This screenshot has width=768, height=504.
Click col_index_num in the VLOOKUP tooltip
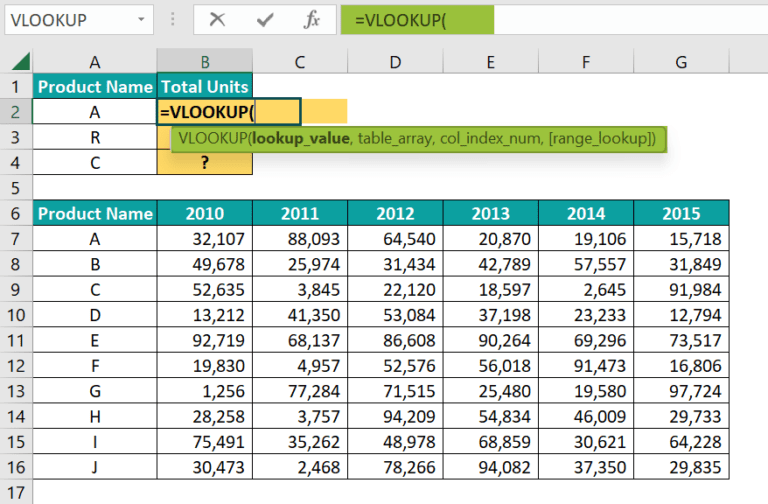491,139
